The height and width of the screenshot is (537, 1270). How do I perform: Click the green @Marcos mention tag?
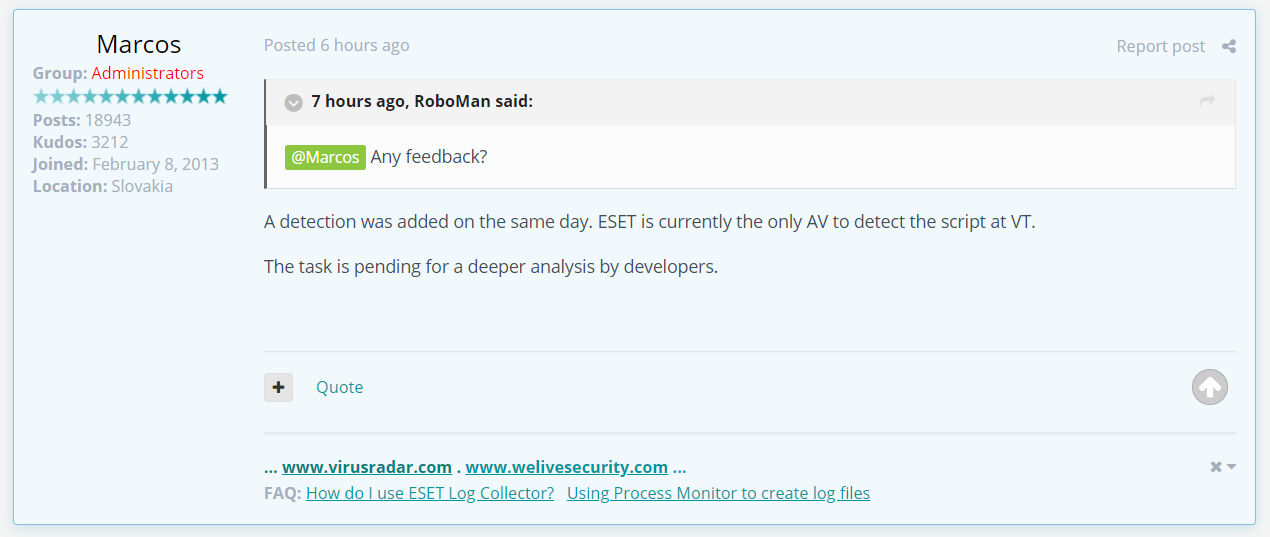point(325,157)
